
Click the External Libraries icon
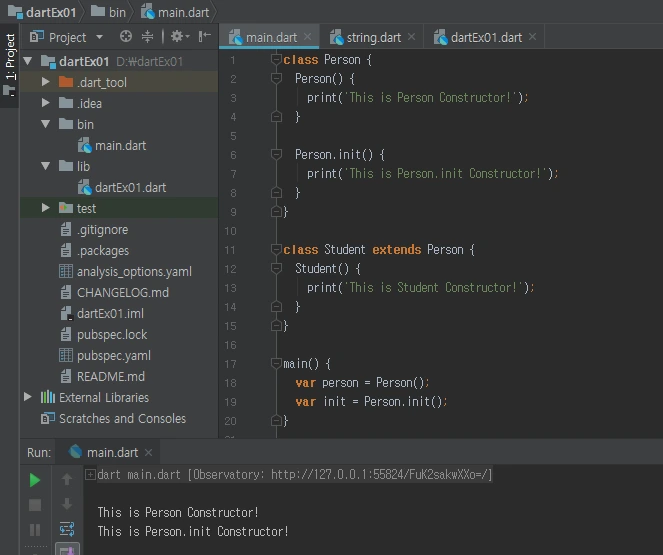click(x=48, y=397)
